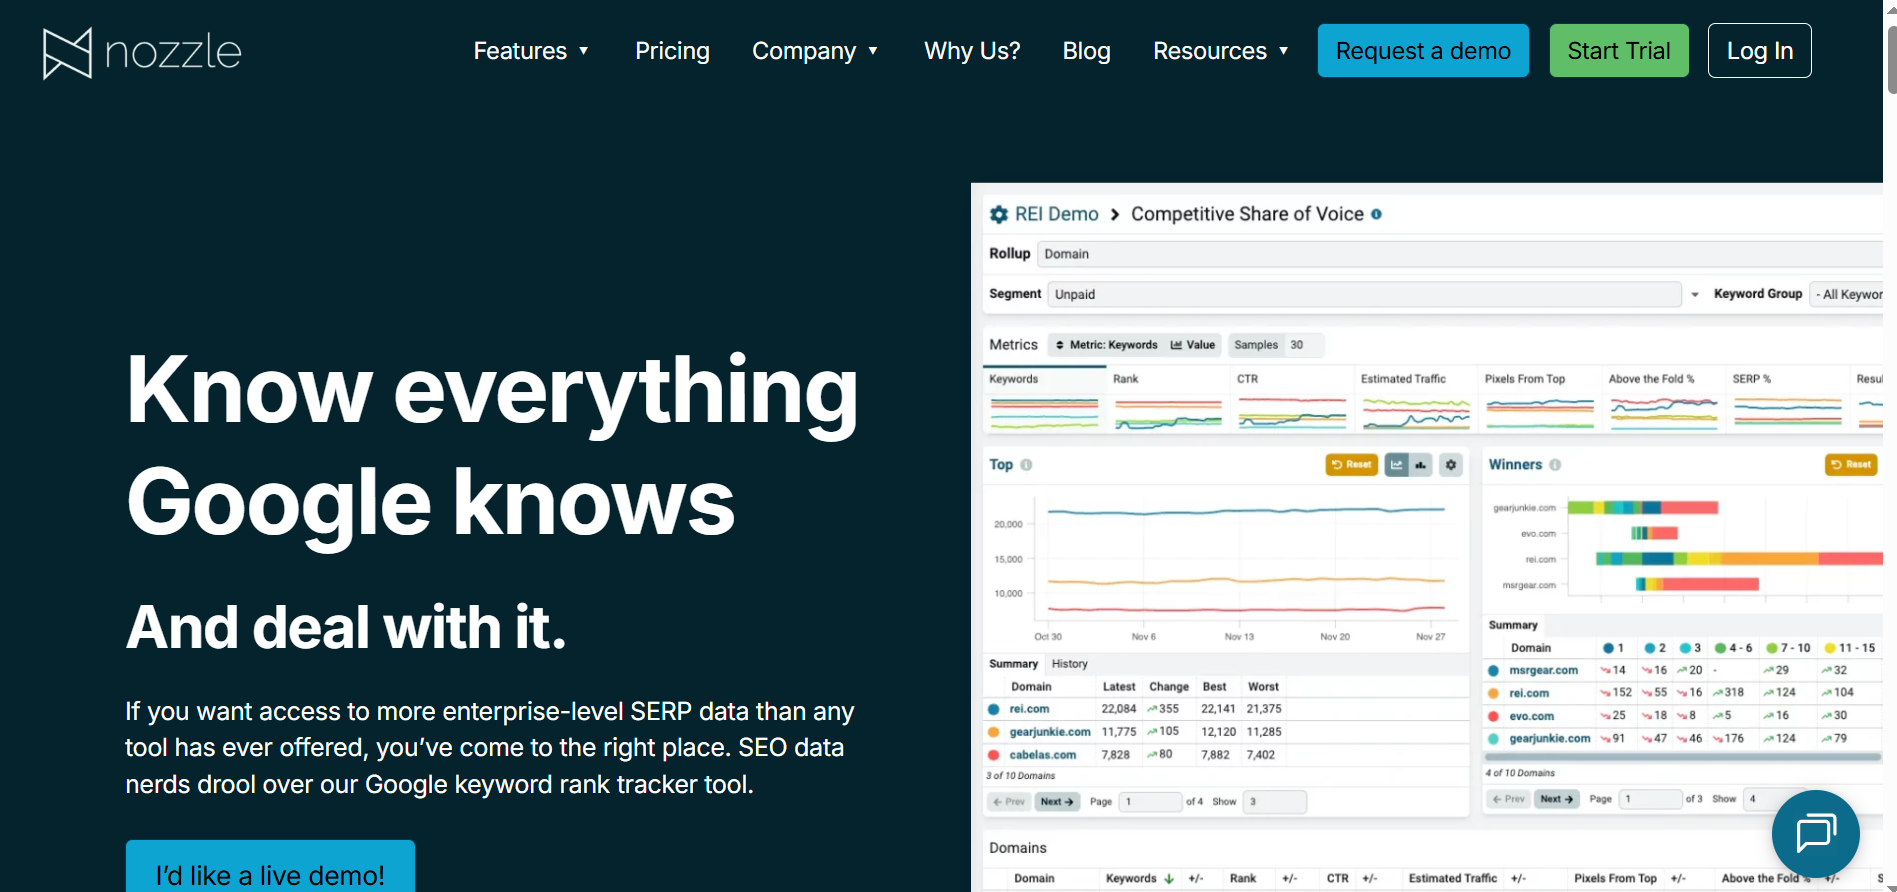Viewport: 1897px width, 892px height.
Task: Open the Pricing page
Action: click(x=672, y=51)
